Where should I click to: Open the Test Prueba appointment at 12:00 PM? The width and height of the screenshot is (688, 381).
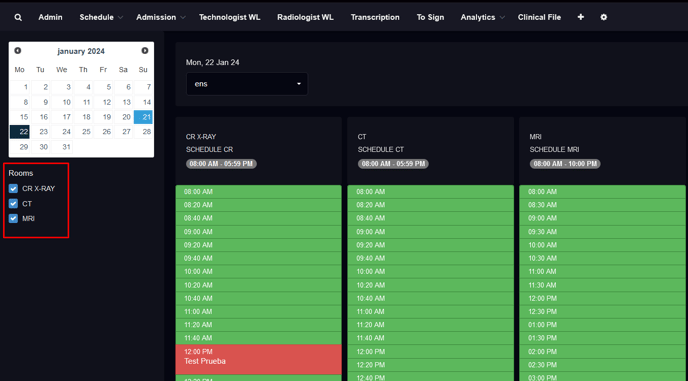tap(258, 359)
